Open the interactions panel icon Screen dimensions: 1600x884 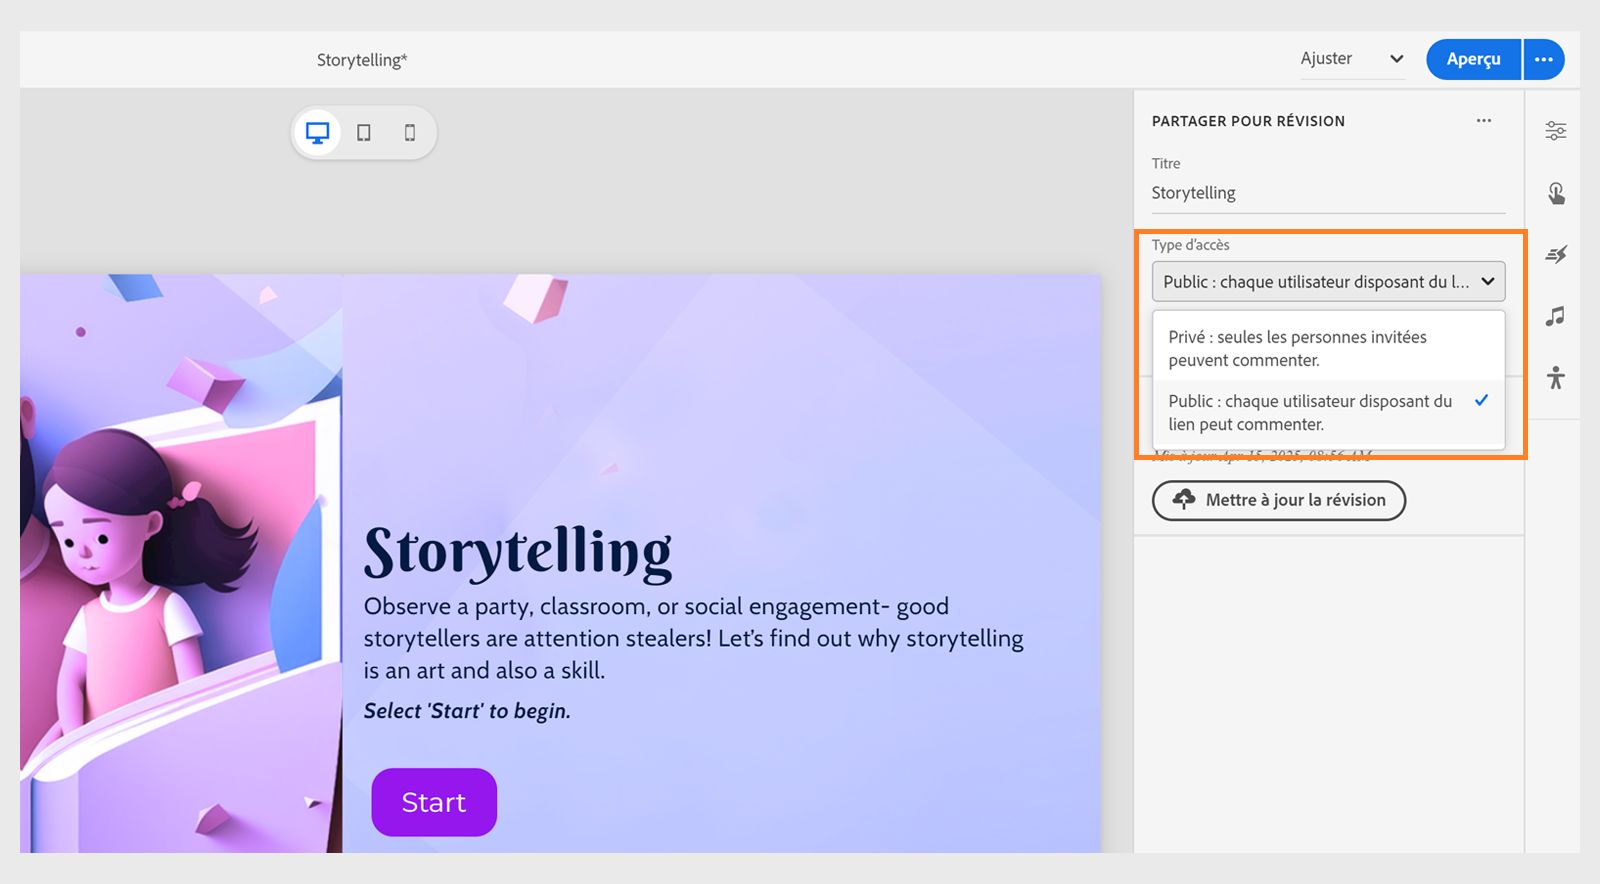[1556, 193]
